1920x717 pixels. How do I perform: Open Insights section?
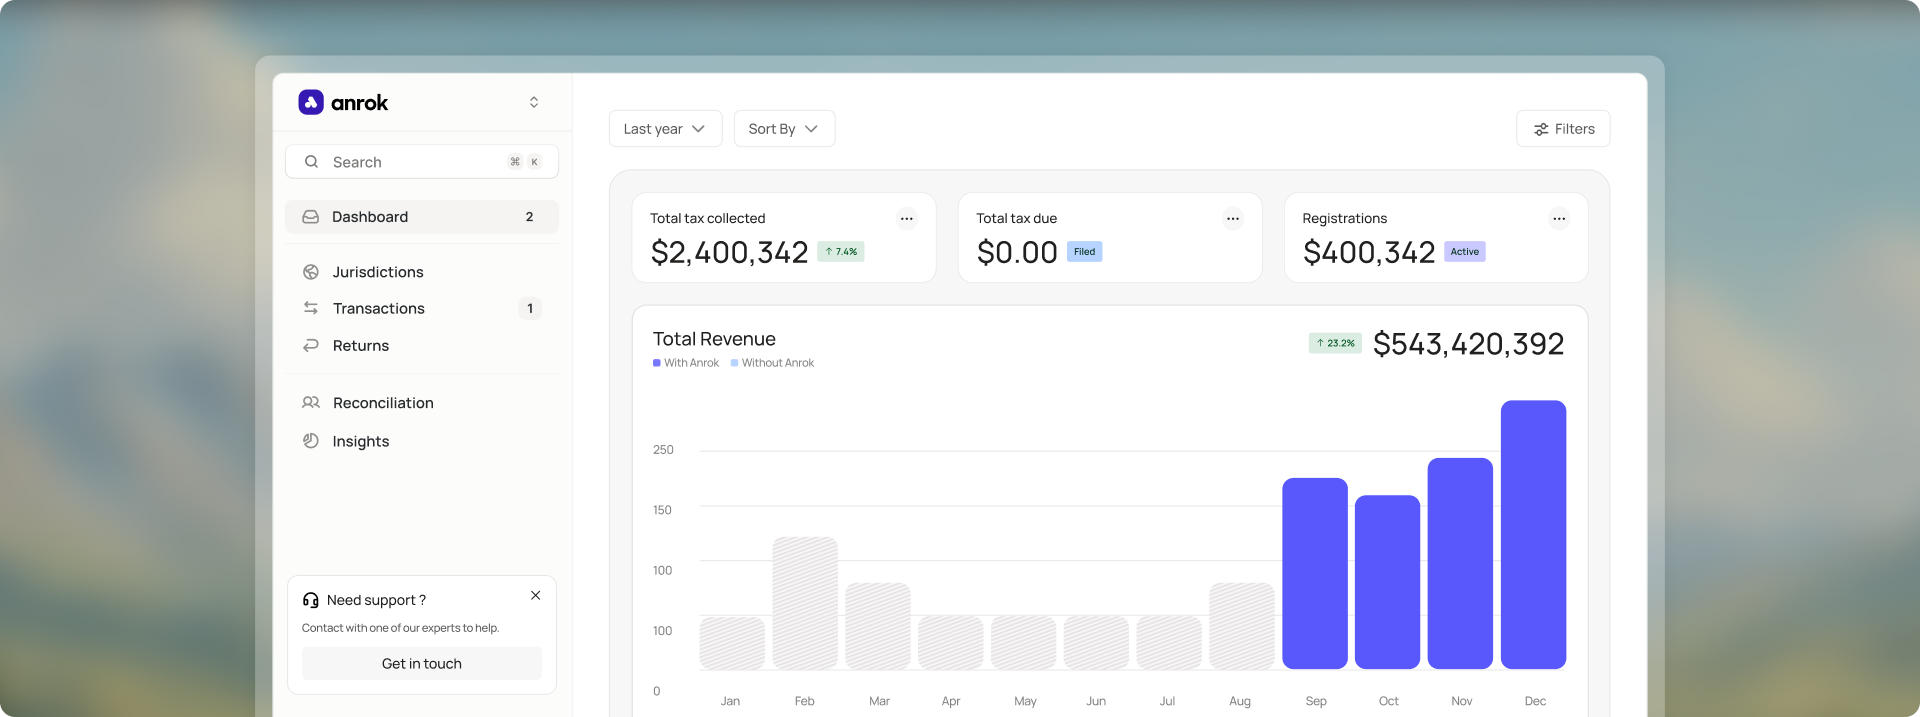pos(361,441)
